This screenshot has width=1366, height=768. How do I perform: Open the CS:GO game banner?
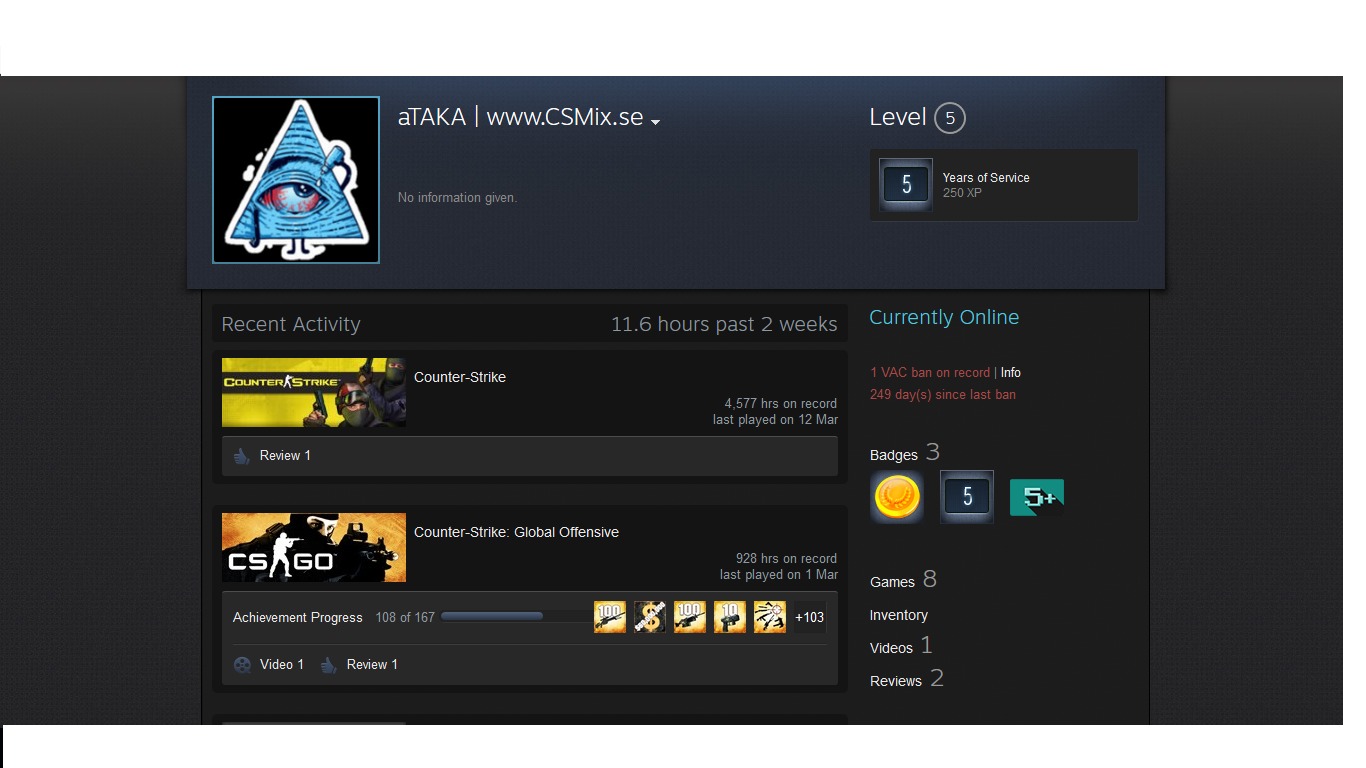pyautogui.click(x=314, y=547)
